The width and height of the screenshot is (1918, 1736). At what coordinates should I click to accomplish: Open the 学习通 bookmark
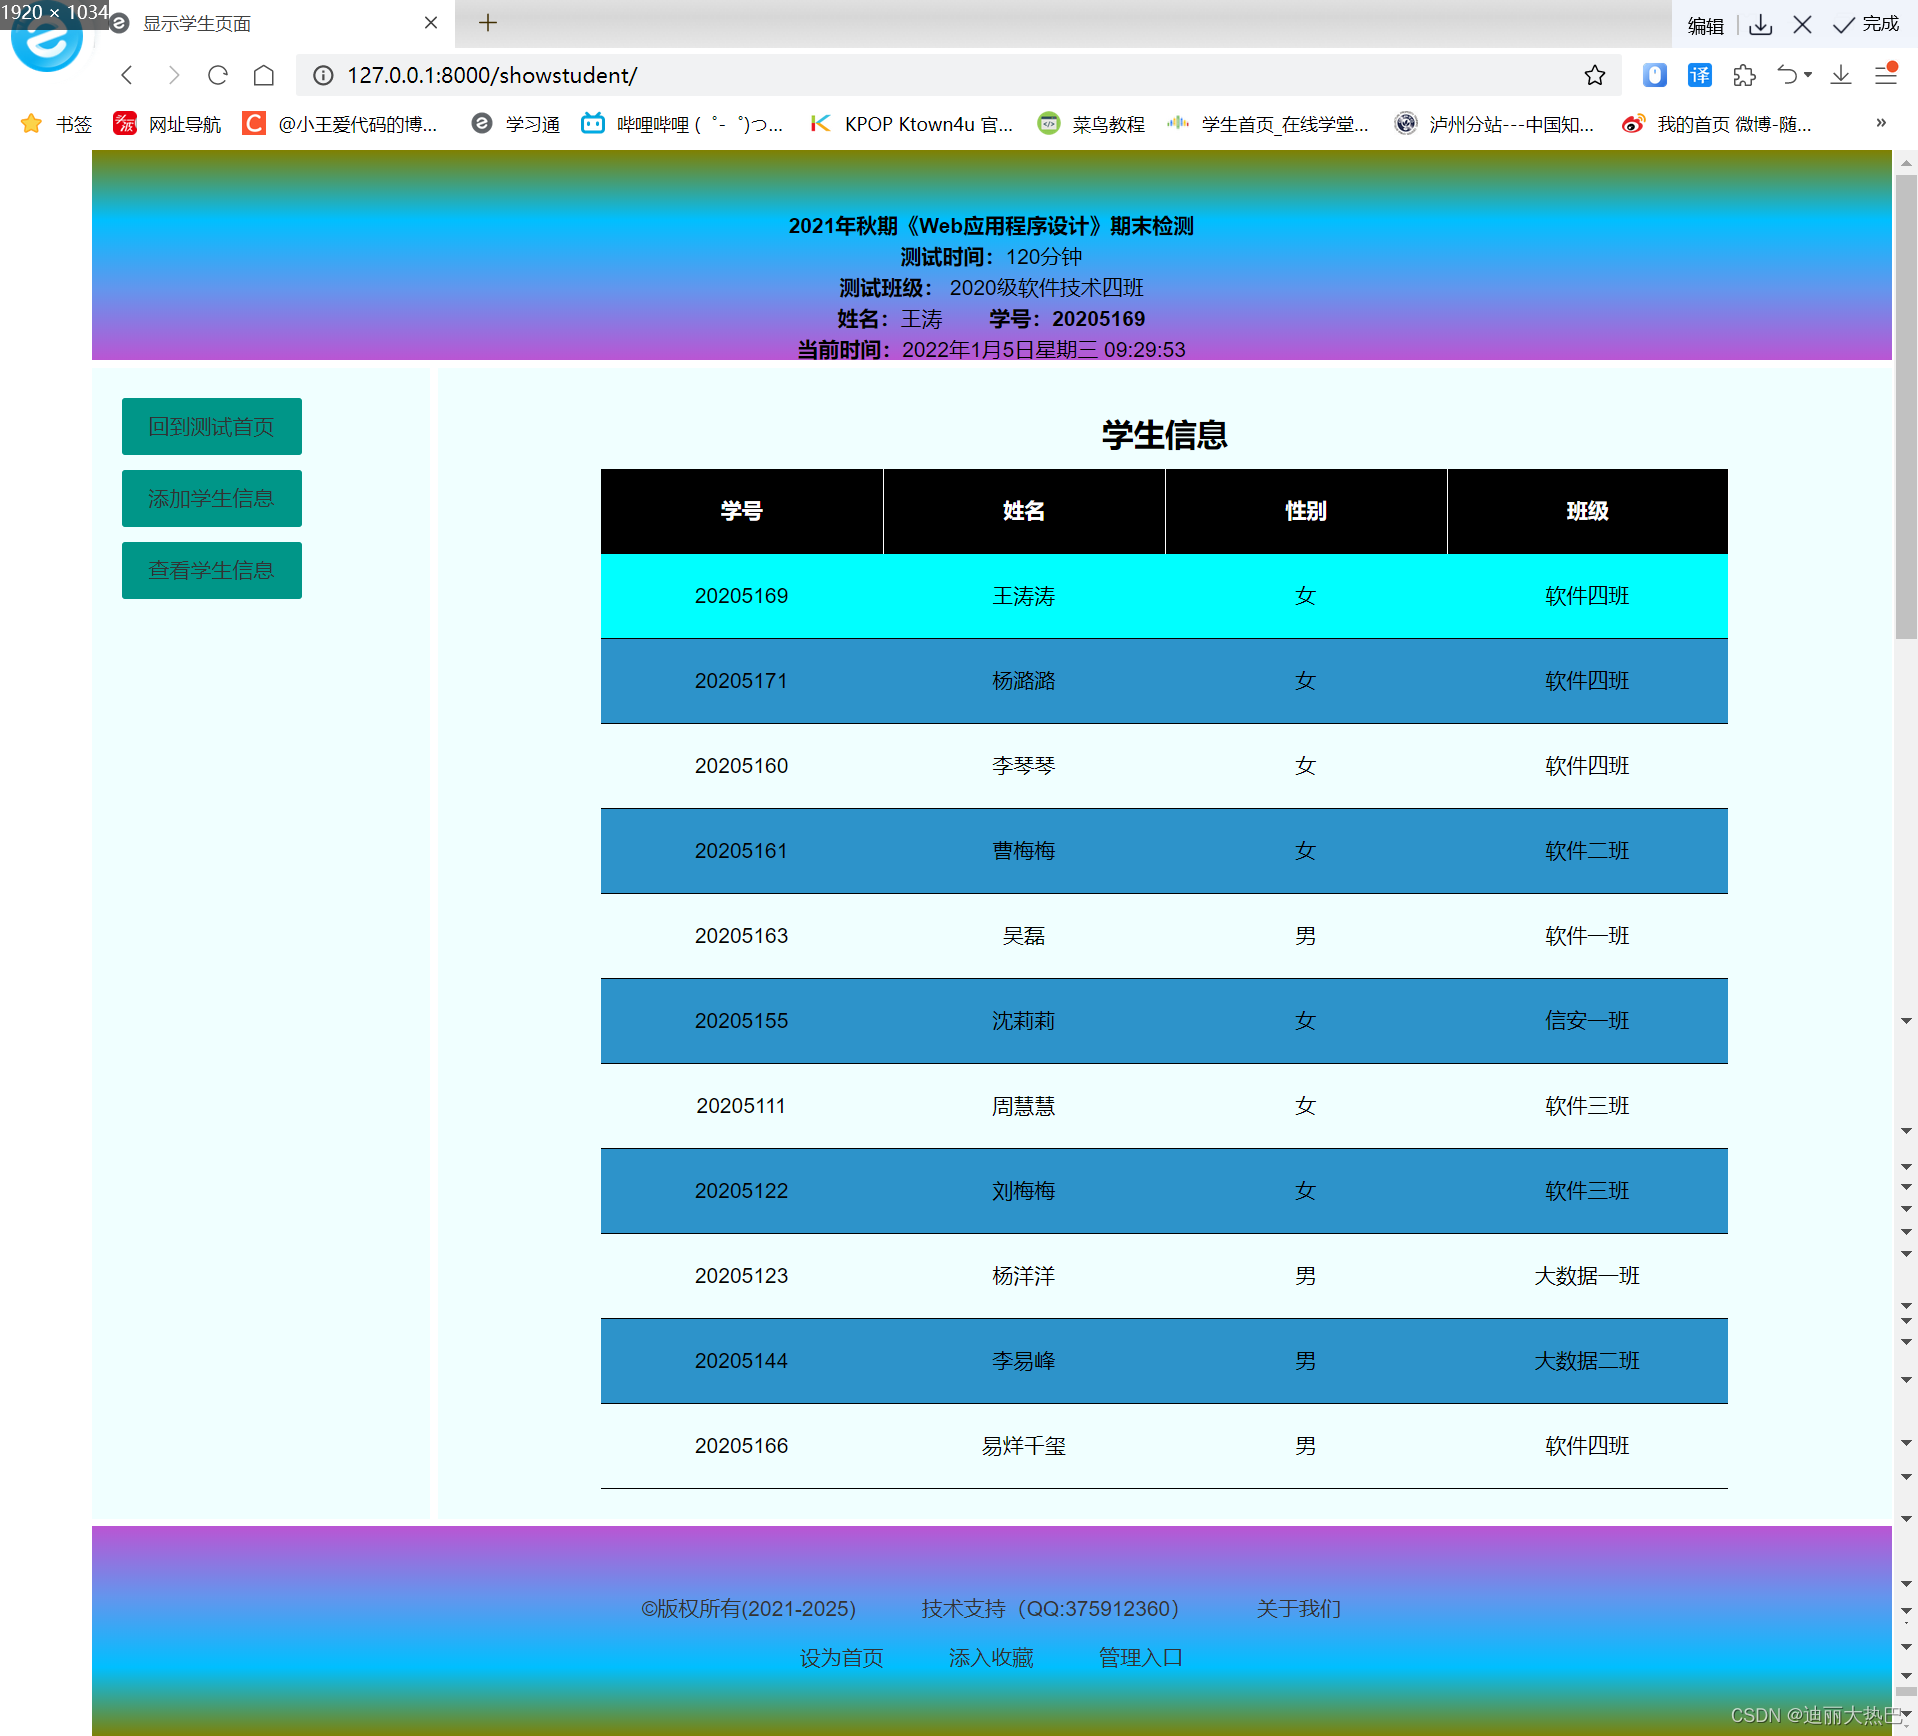(515, 124)
